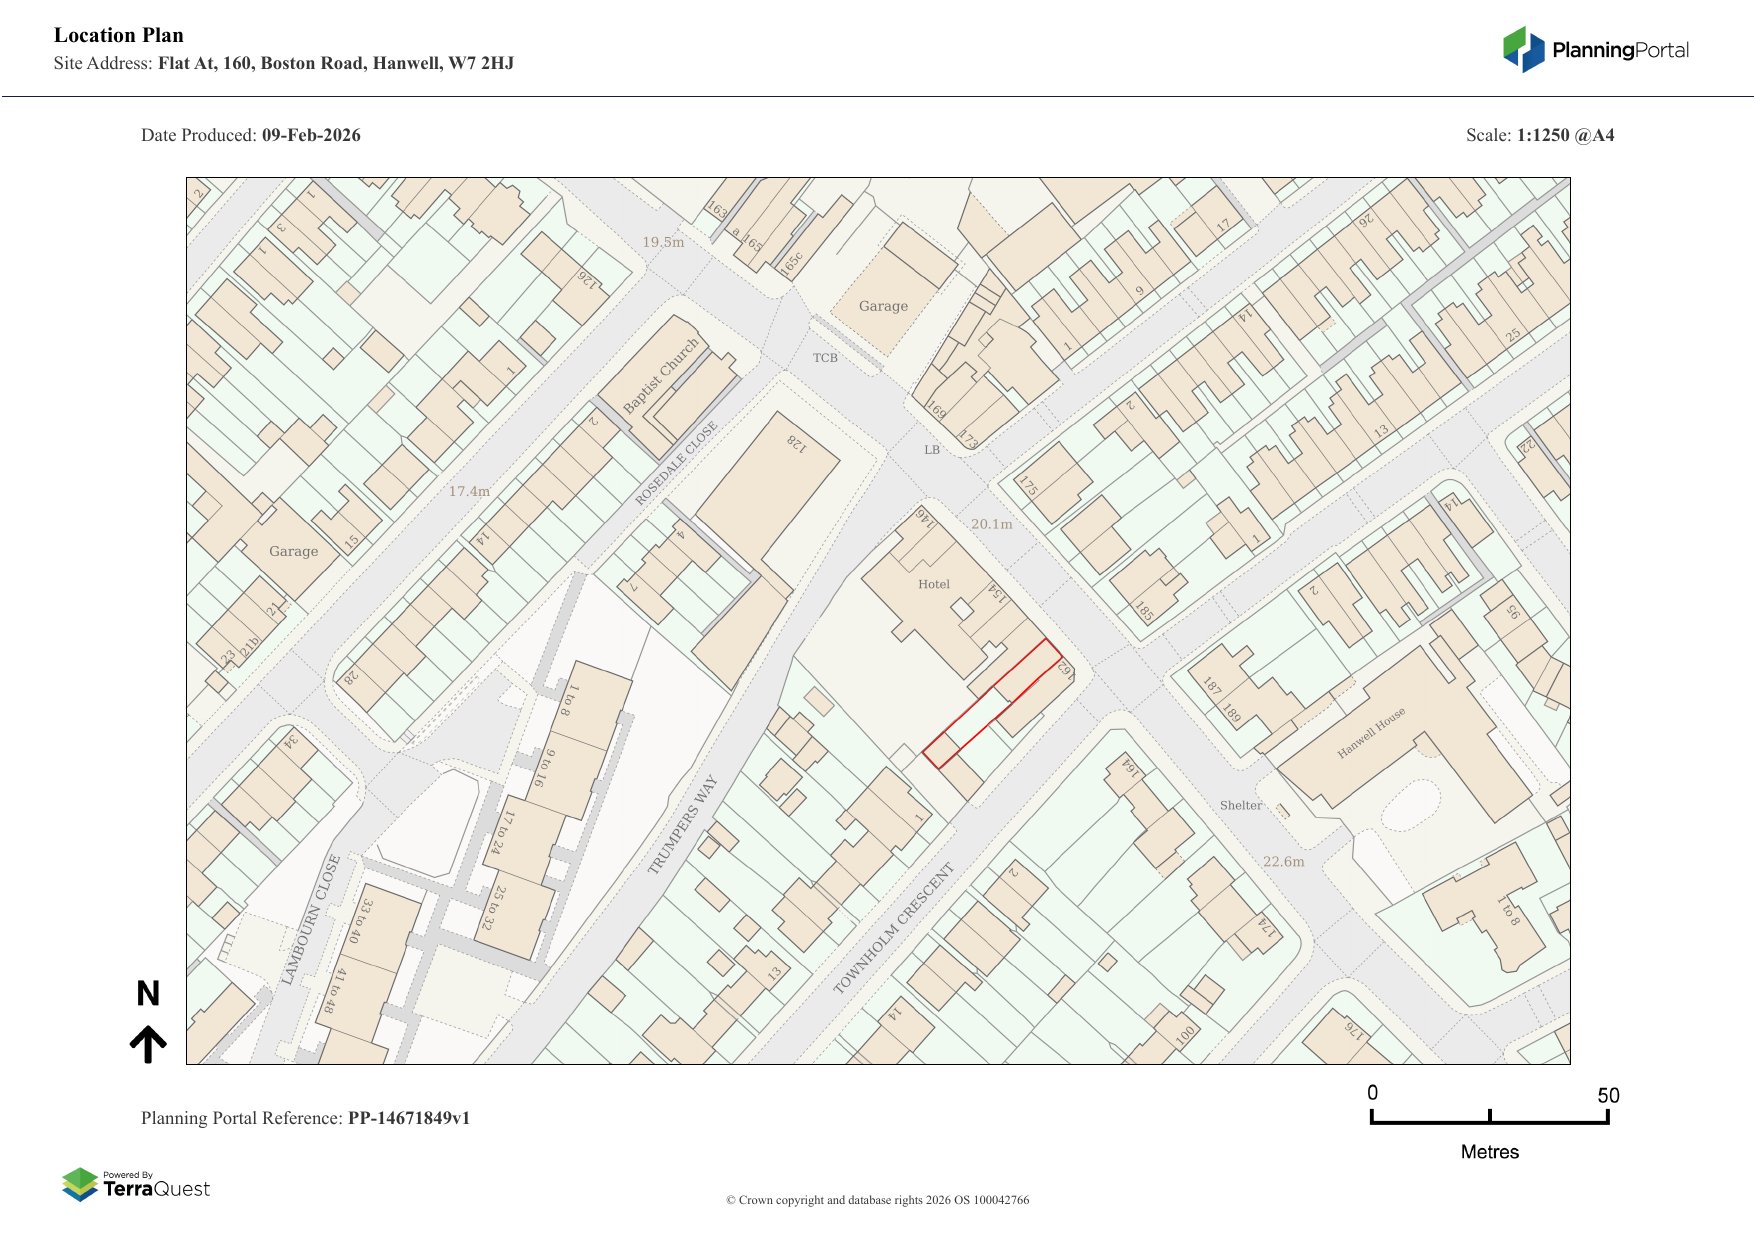Click the red outlined site boundary
This screenshot has height=1241, width=1754.
tap(992, 704)
